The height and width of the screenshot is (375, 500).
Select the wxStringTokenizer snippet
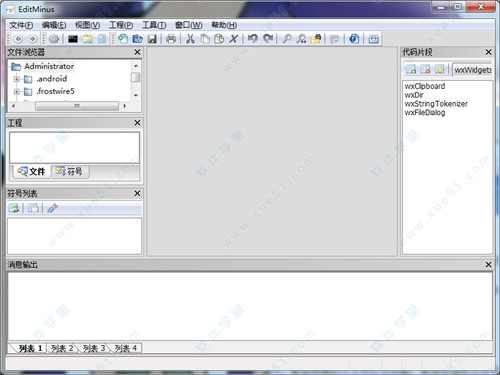[x=436, y=104]
